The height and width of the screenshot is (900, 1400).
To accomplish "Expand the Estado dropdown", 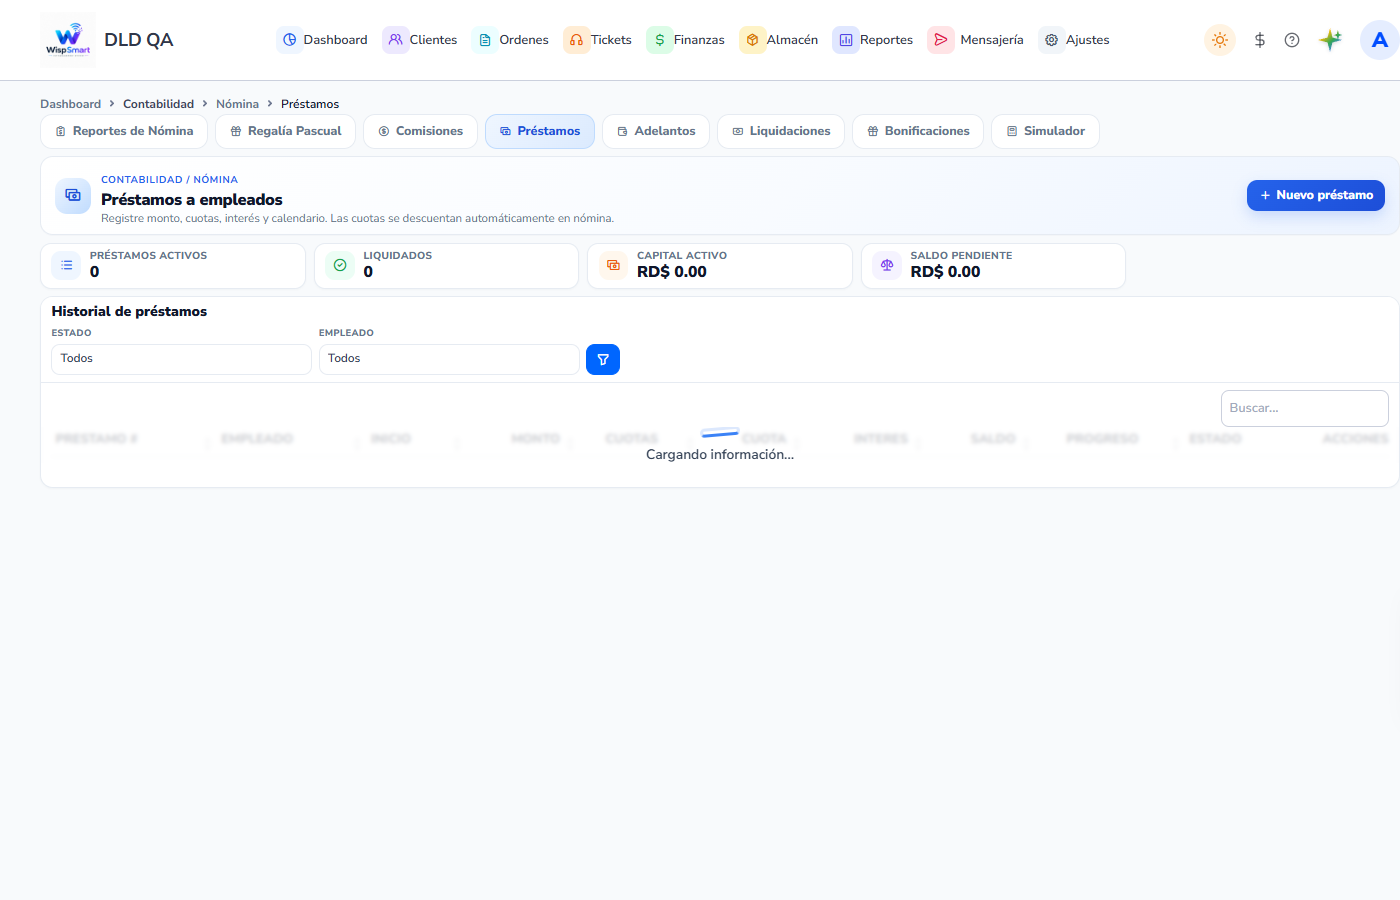I will coord(181,359).
